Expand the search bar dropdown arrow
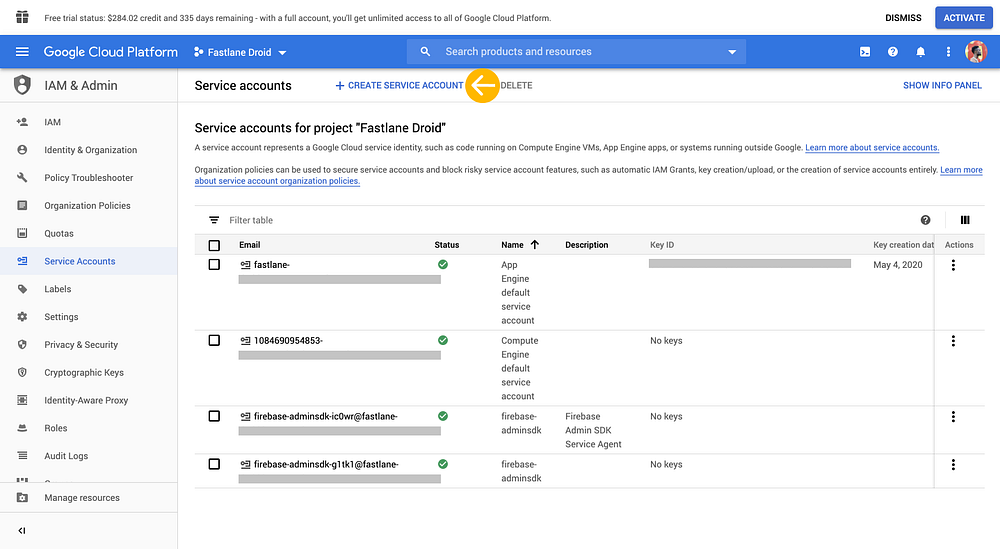1000x549 pixels. coord(732,52)
